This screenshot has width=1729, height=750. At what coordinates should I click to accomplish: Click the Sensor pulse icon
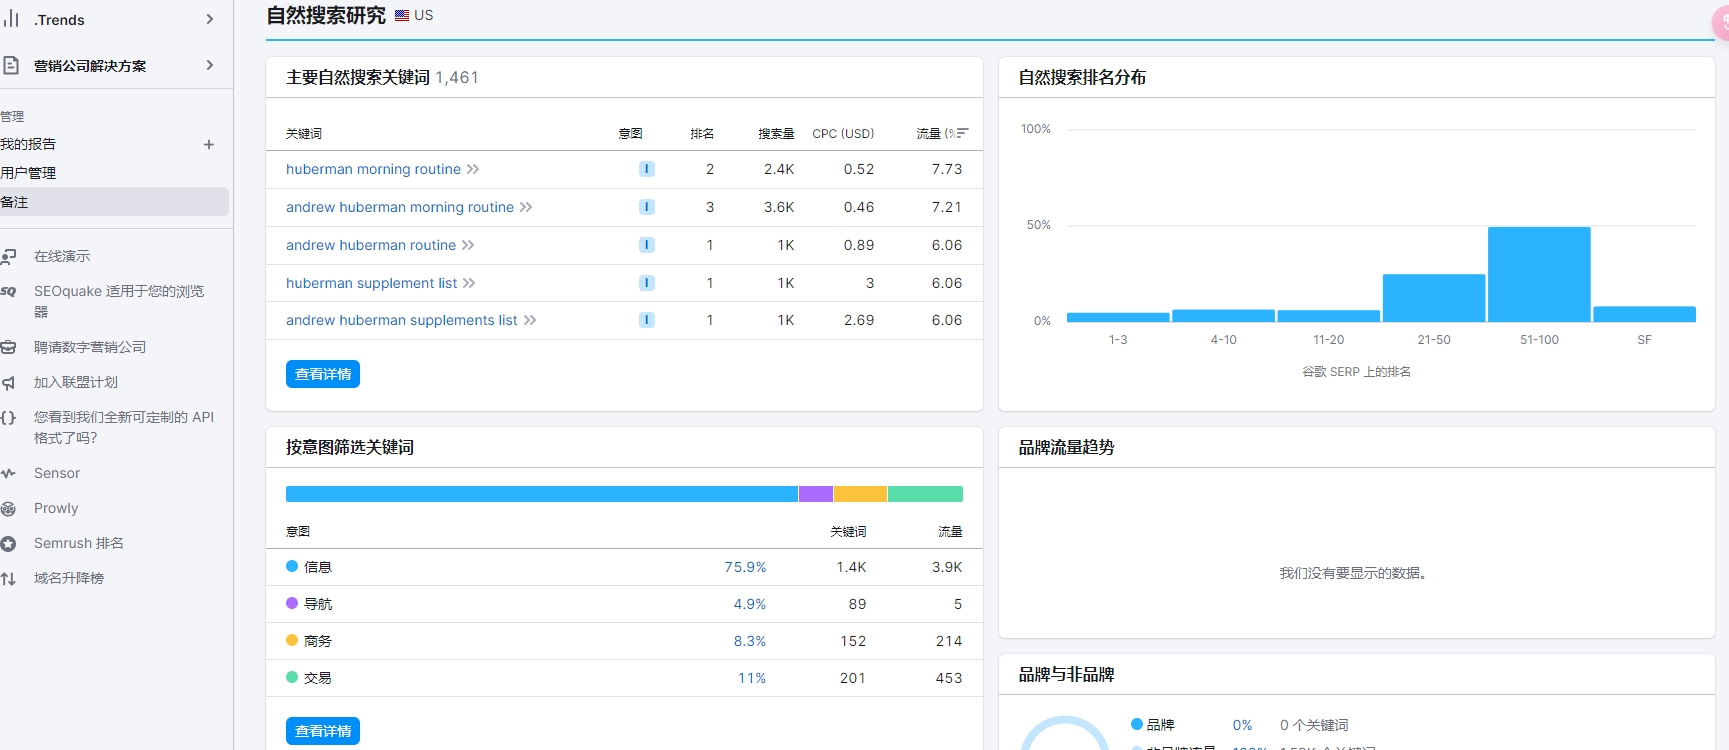tap(9, 473)
